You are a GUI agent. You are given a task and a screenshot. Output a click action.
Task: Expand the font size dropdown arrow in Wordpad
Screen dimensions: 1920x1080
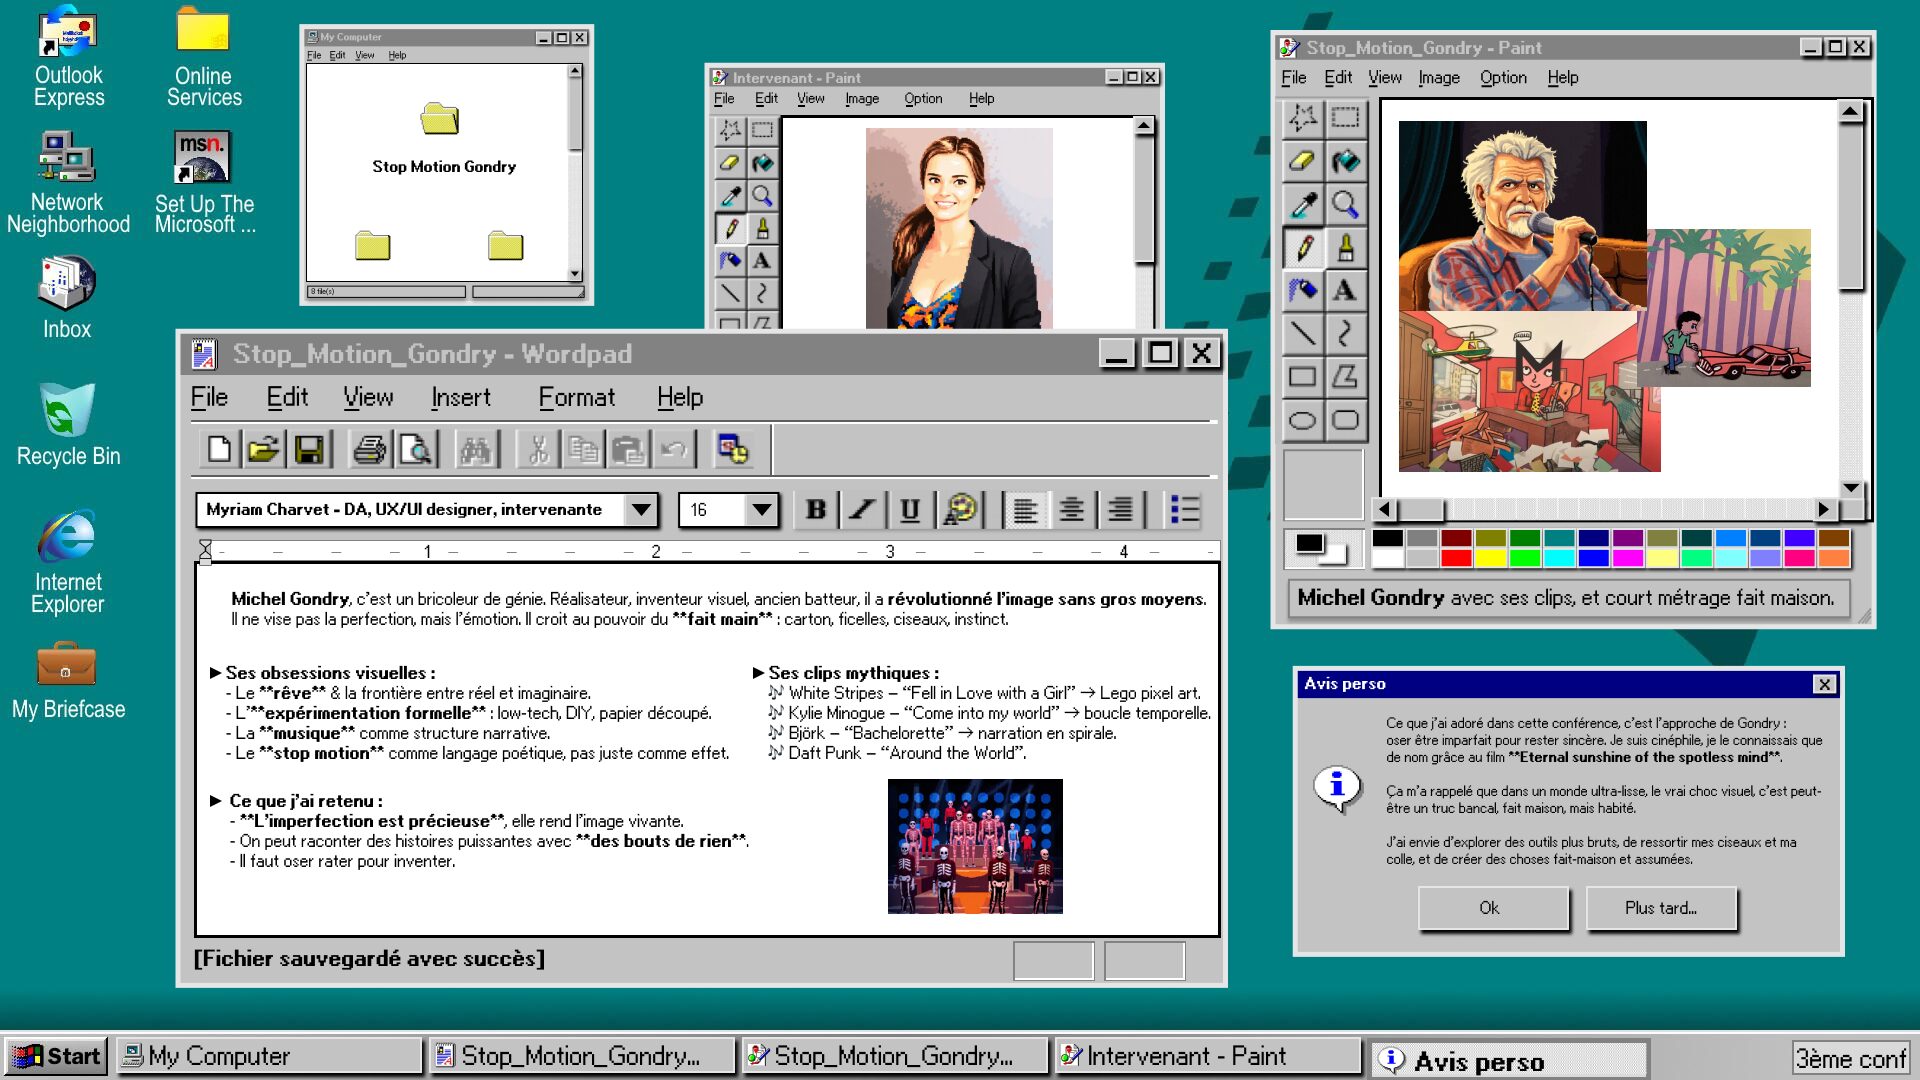pos(761,510)
